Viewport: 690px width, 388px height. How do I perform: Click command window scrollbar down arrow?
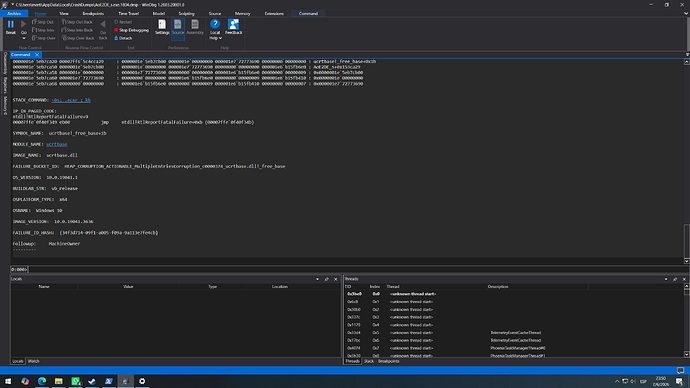click(686, 261)
